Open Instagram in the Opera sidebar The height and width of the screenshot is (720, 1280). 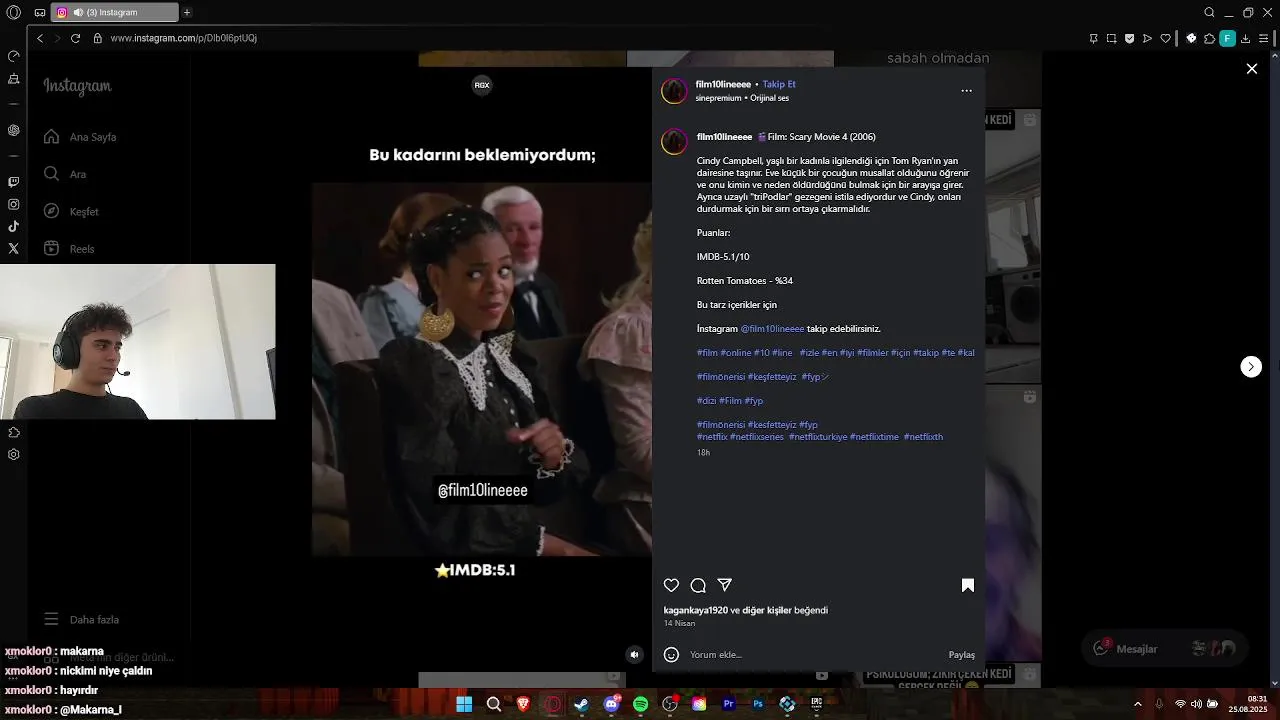pos(13,204)
